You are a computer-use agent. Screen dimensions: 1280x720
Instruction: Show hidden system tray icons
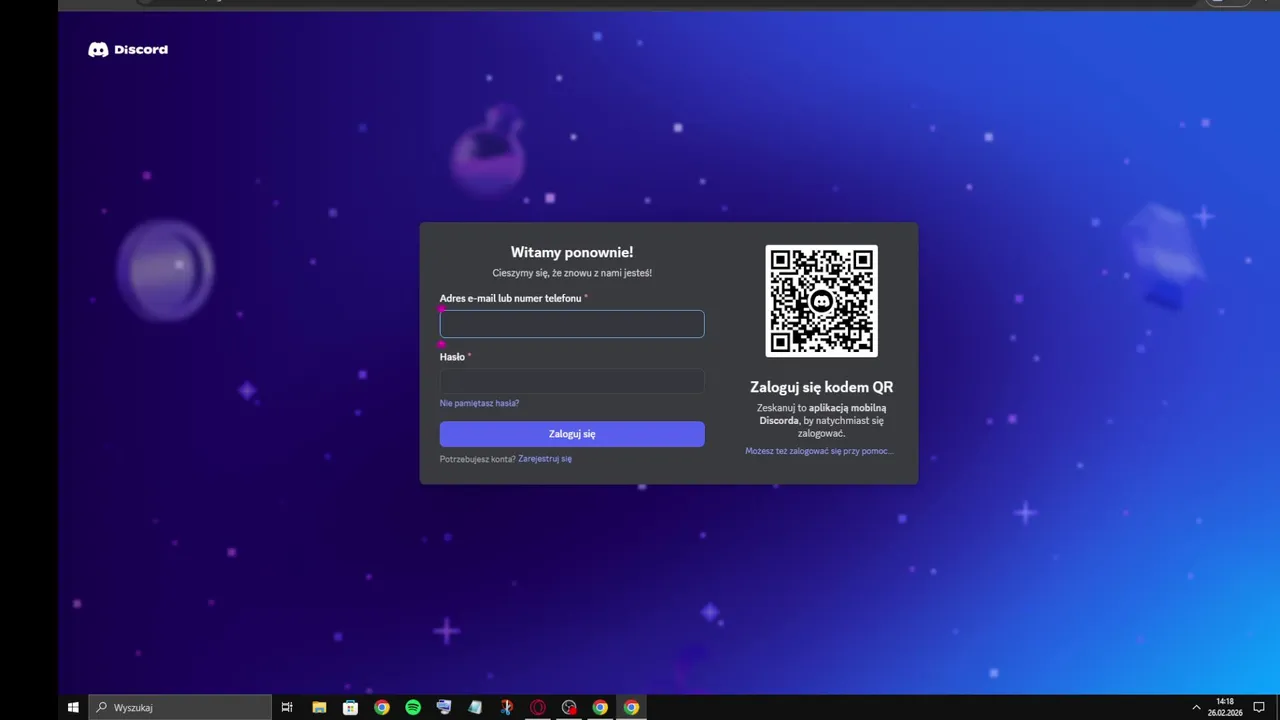pyautogui.click(x=1196, y=707)
